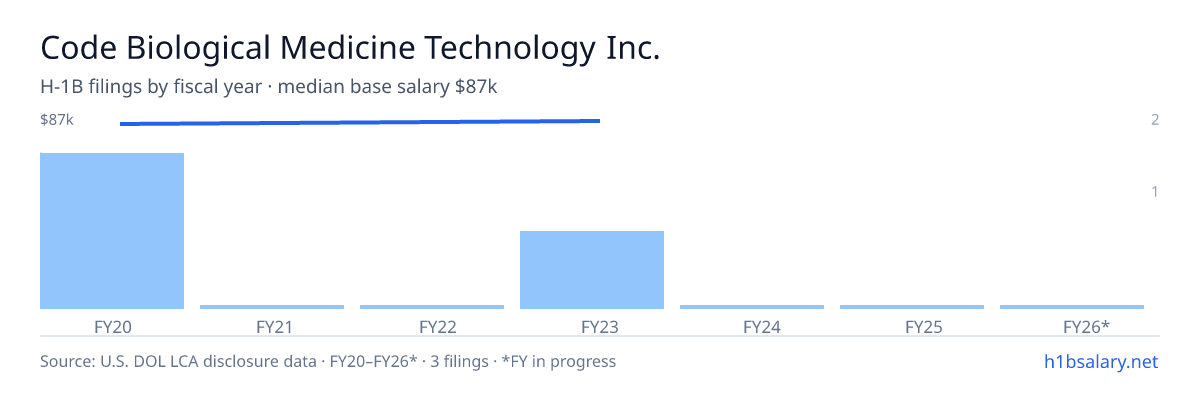This screenshot has width=1200, height=400.
Task: Click the $87k salary axis label
Action: point(57,120)
